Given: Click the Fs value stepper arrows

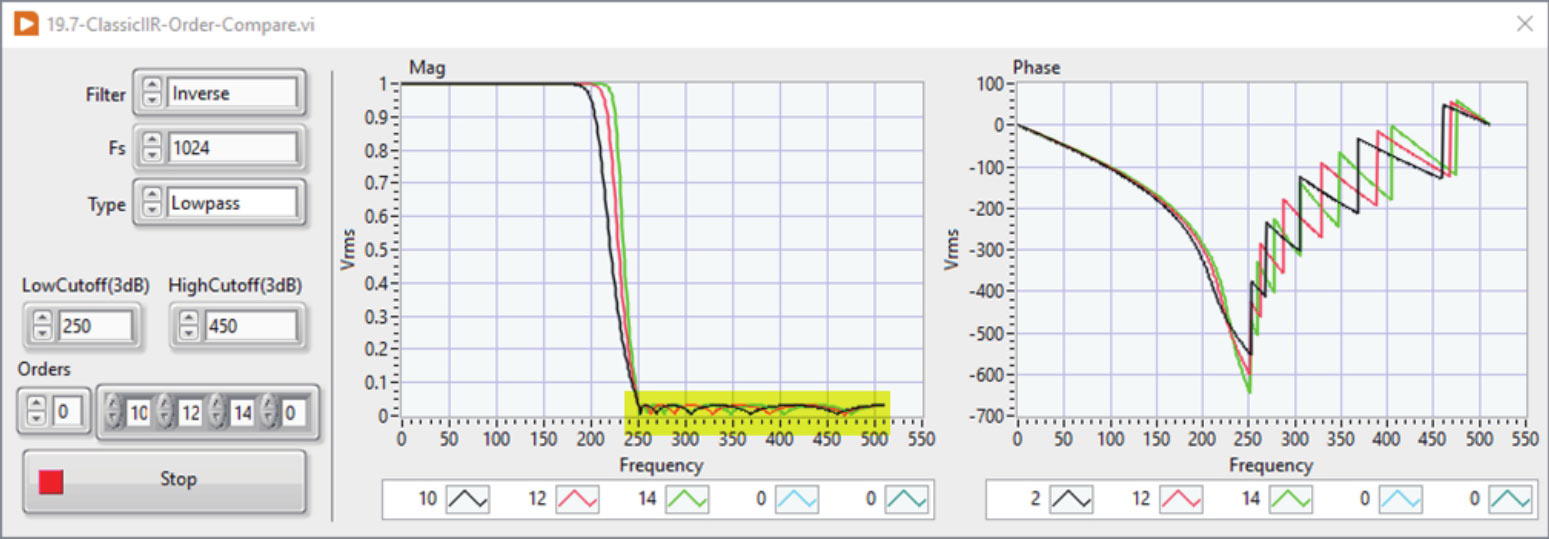Looking at the screenshot, I should pyautogui.click(x=151, y=148).
